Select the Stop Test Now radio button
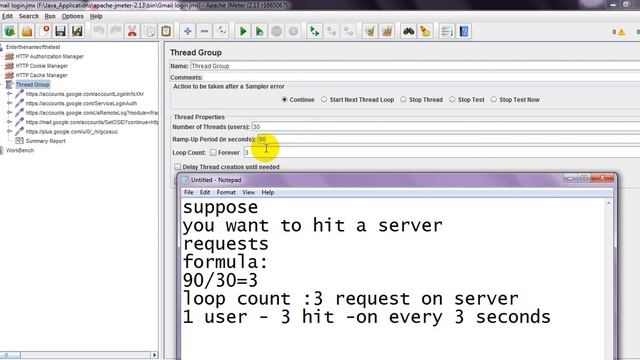 point(493,100)
